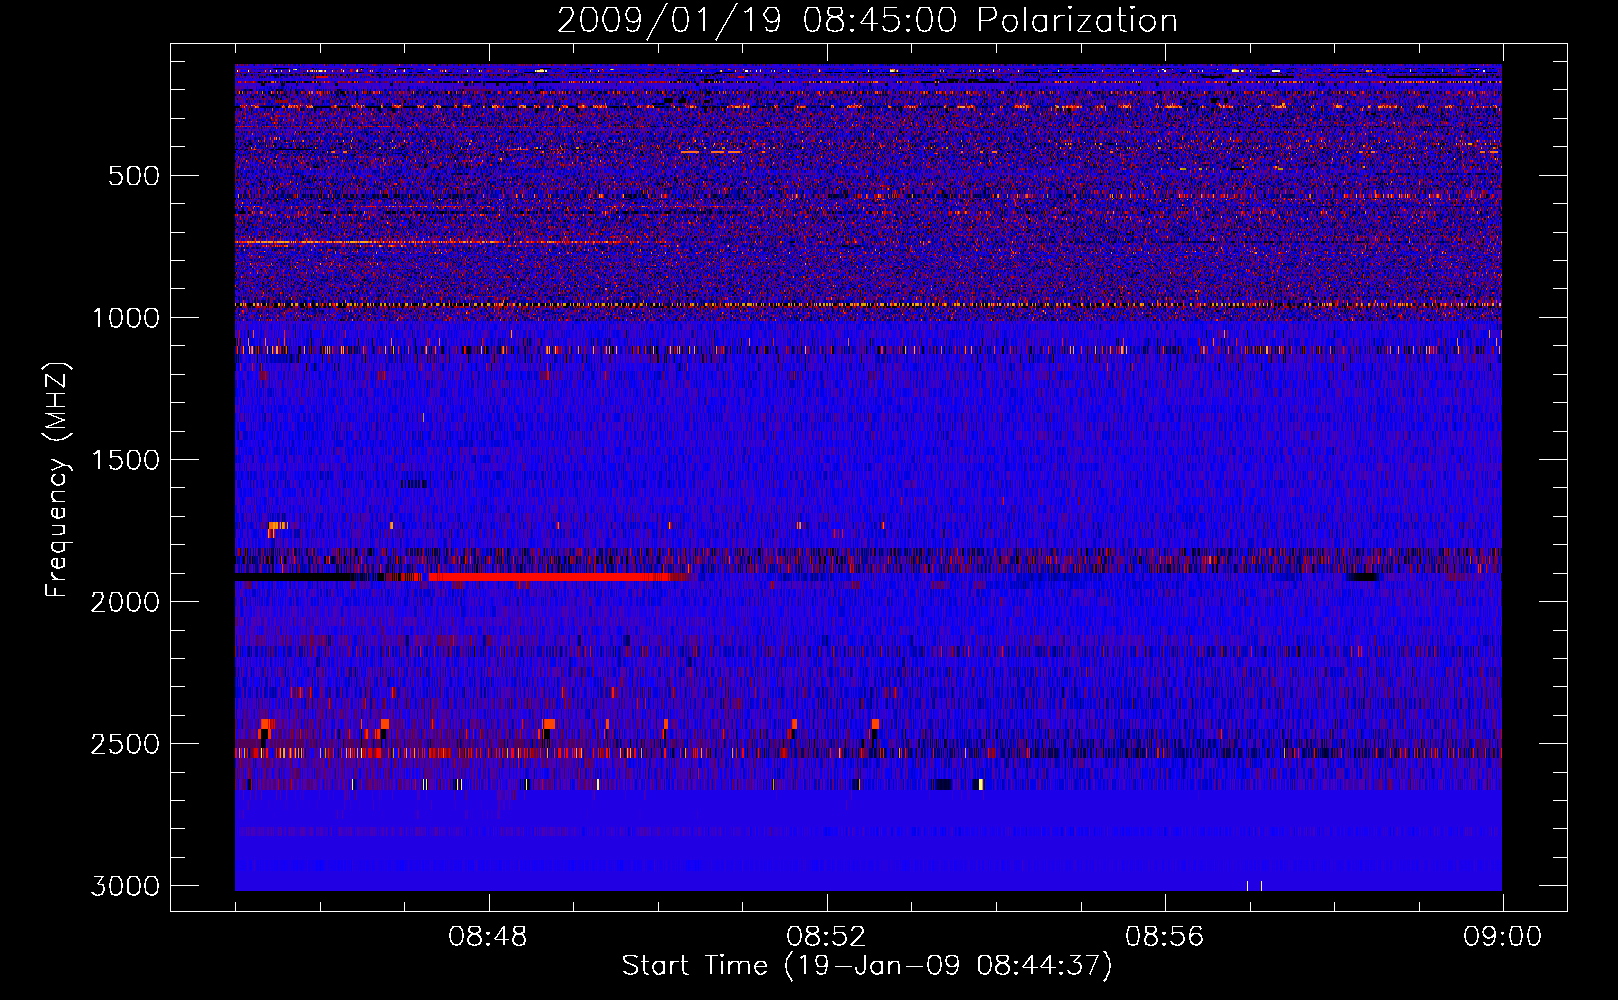Click the long bright red band near 1900 MHz

[550, 577]
